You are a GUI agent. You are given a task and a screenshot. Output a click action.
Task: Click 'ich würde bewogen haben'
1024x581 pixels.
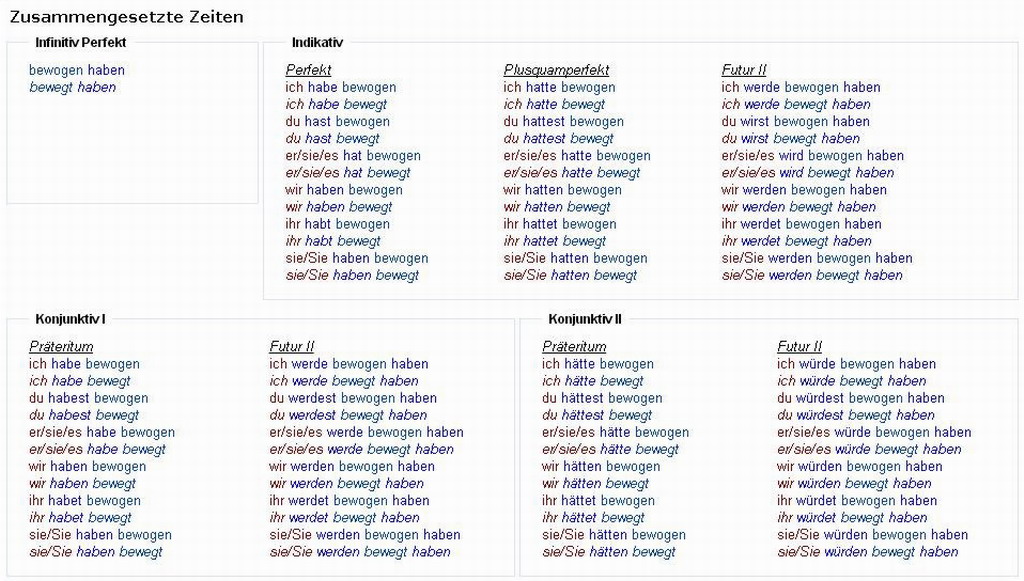coord(857,364)
